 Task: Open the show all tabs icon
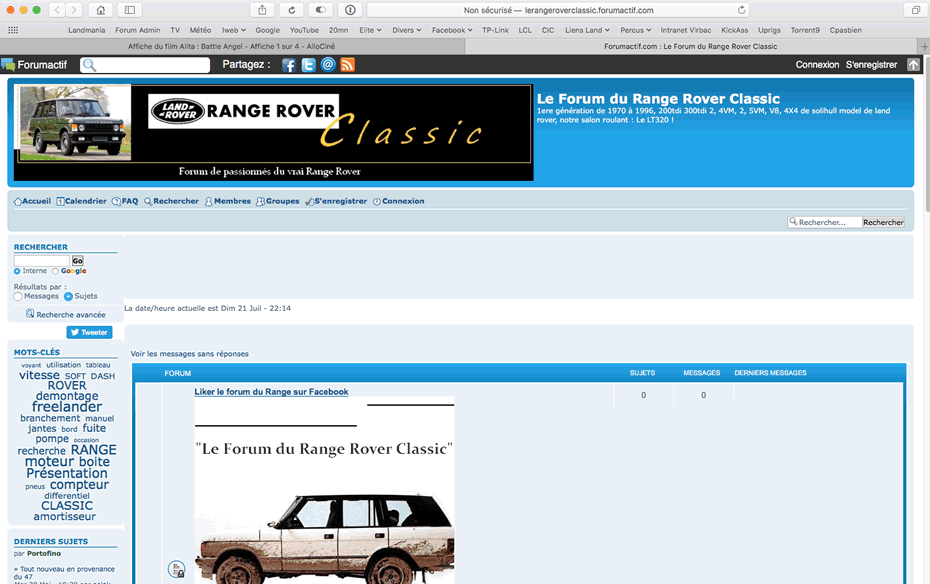click(x=916, y=10)
